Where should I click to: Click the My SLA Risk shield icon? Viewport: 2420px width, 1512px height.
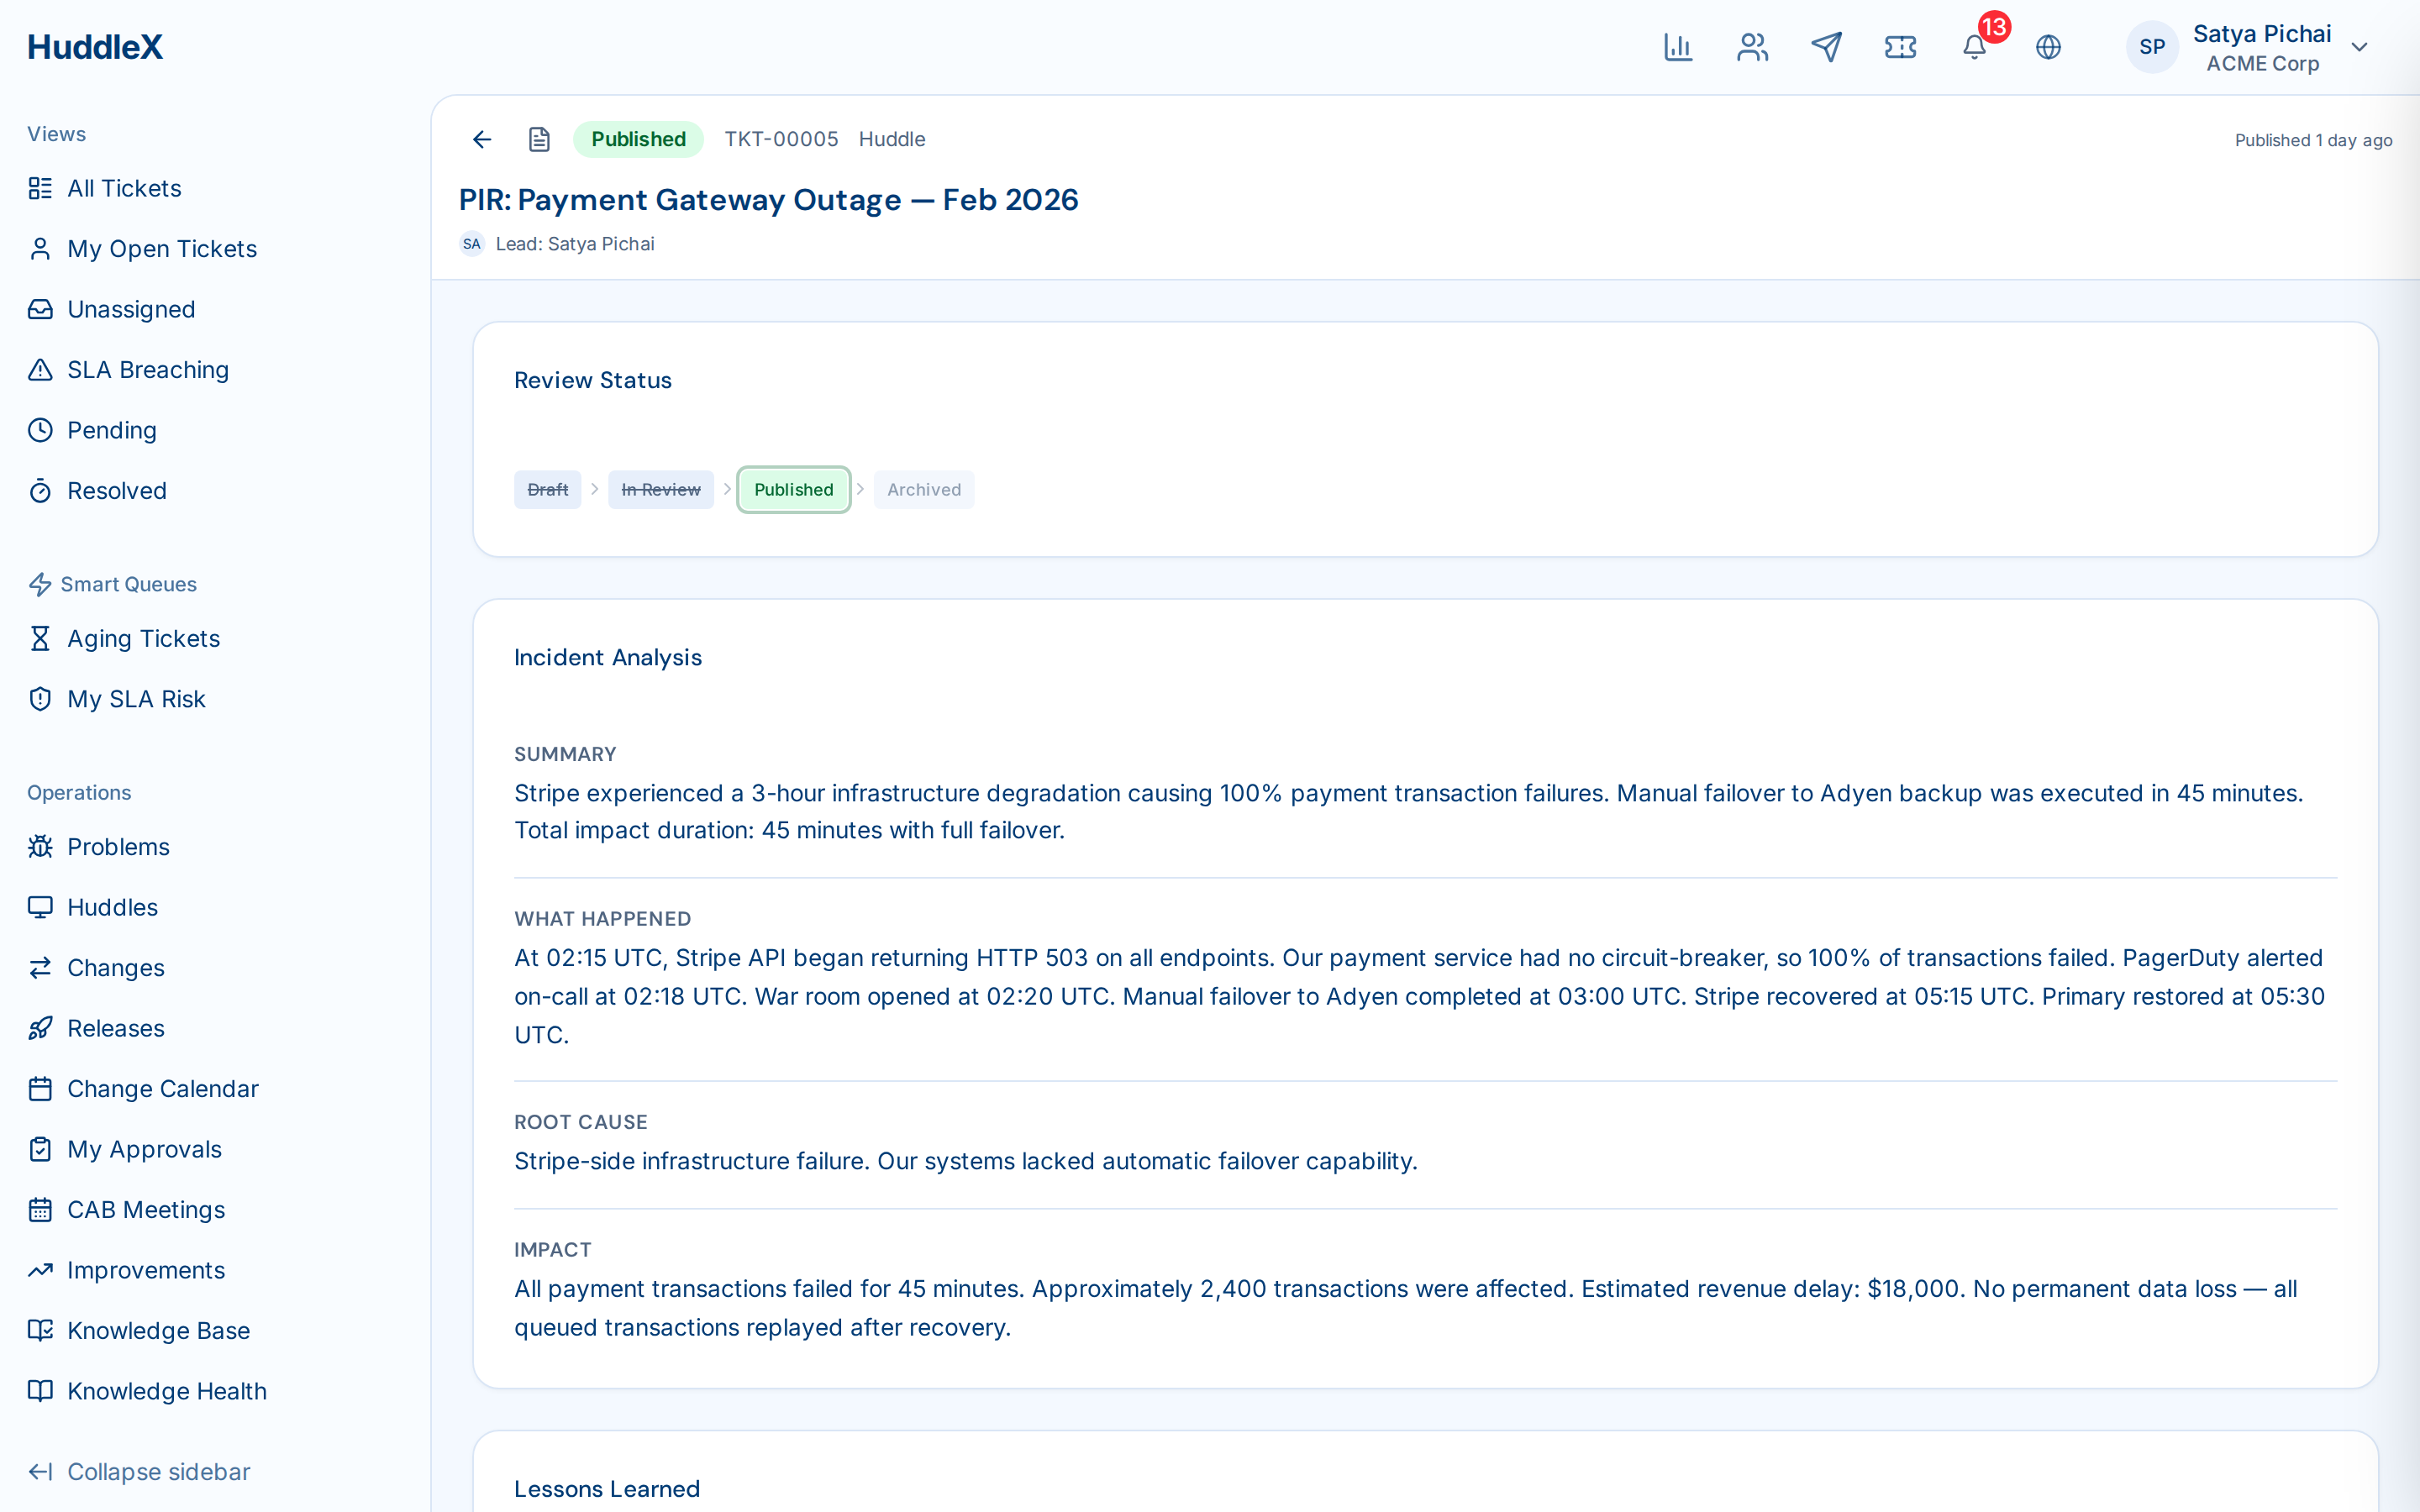click(x=40, y=699)
